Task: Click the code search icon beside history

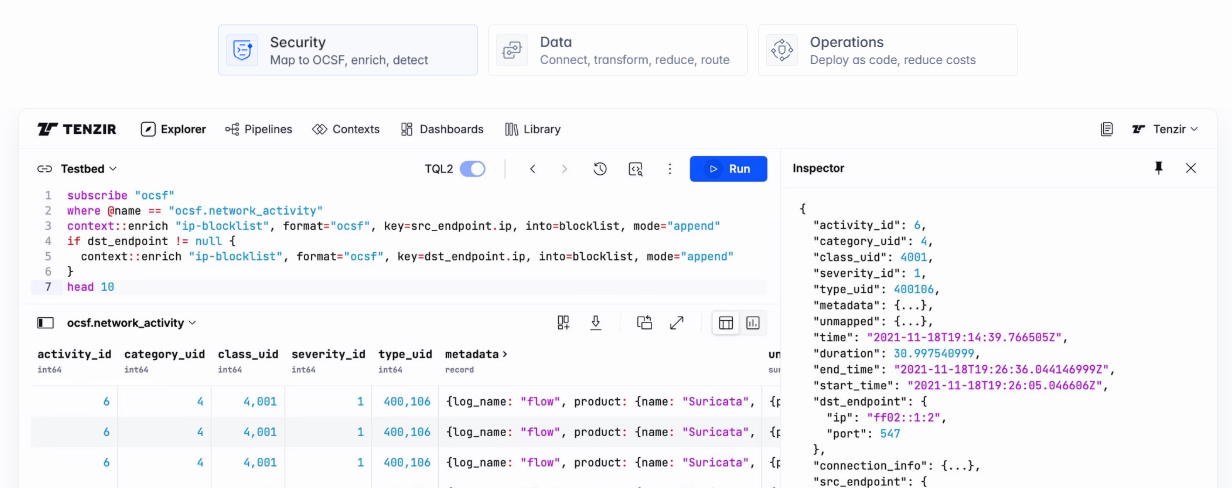Action: pyautogui.click(x=635, y=169)
